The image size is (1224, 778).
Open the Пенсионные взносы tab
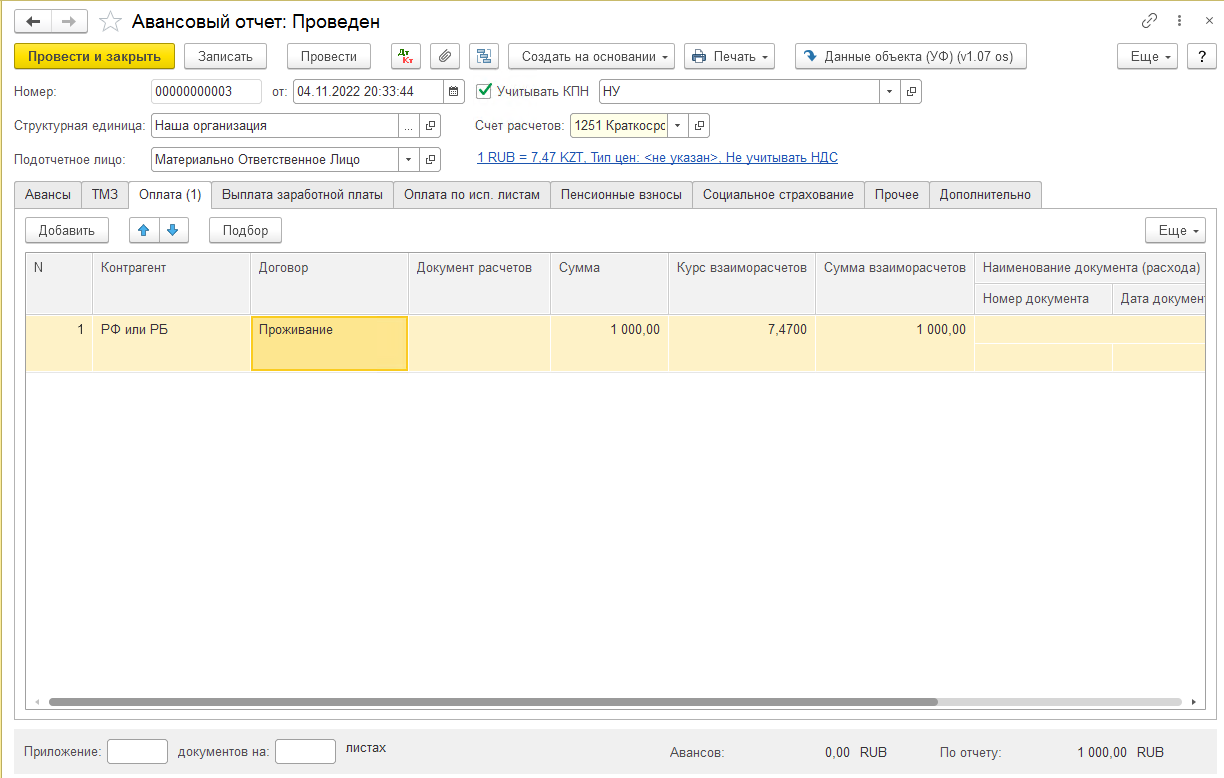(621, 195)
